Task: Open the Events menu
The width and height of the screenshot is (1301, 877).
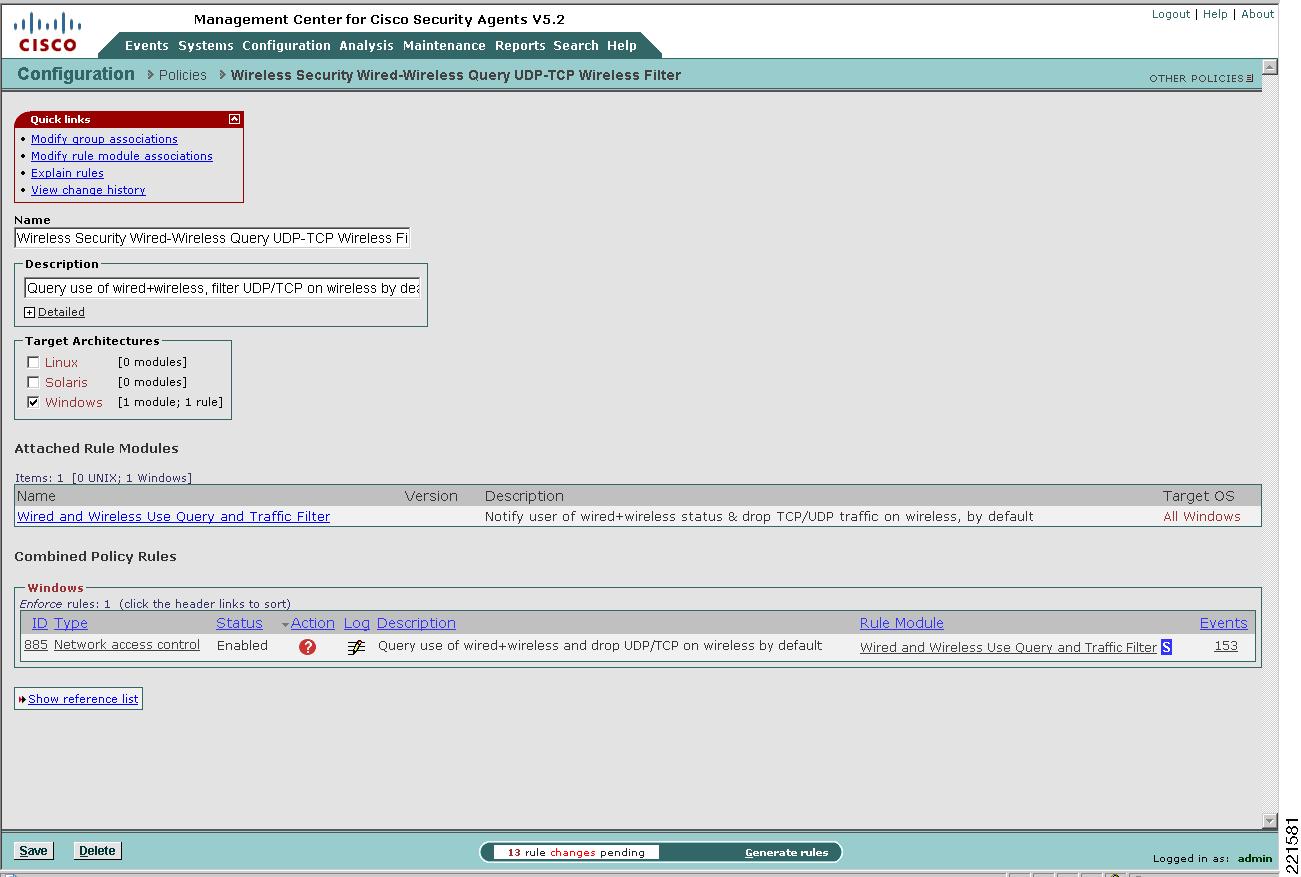Action: [146, 45]
